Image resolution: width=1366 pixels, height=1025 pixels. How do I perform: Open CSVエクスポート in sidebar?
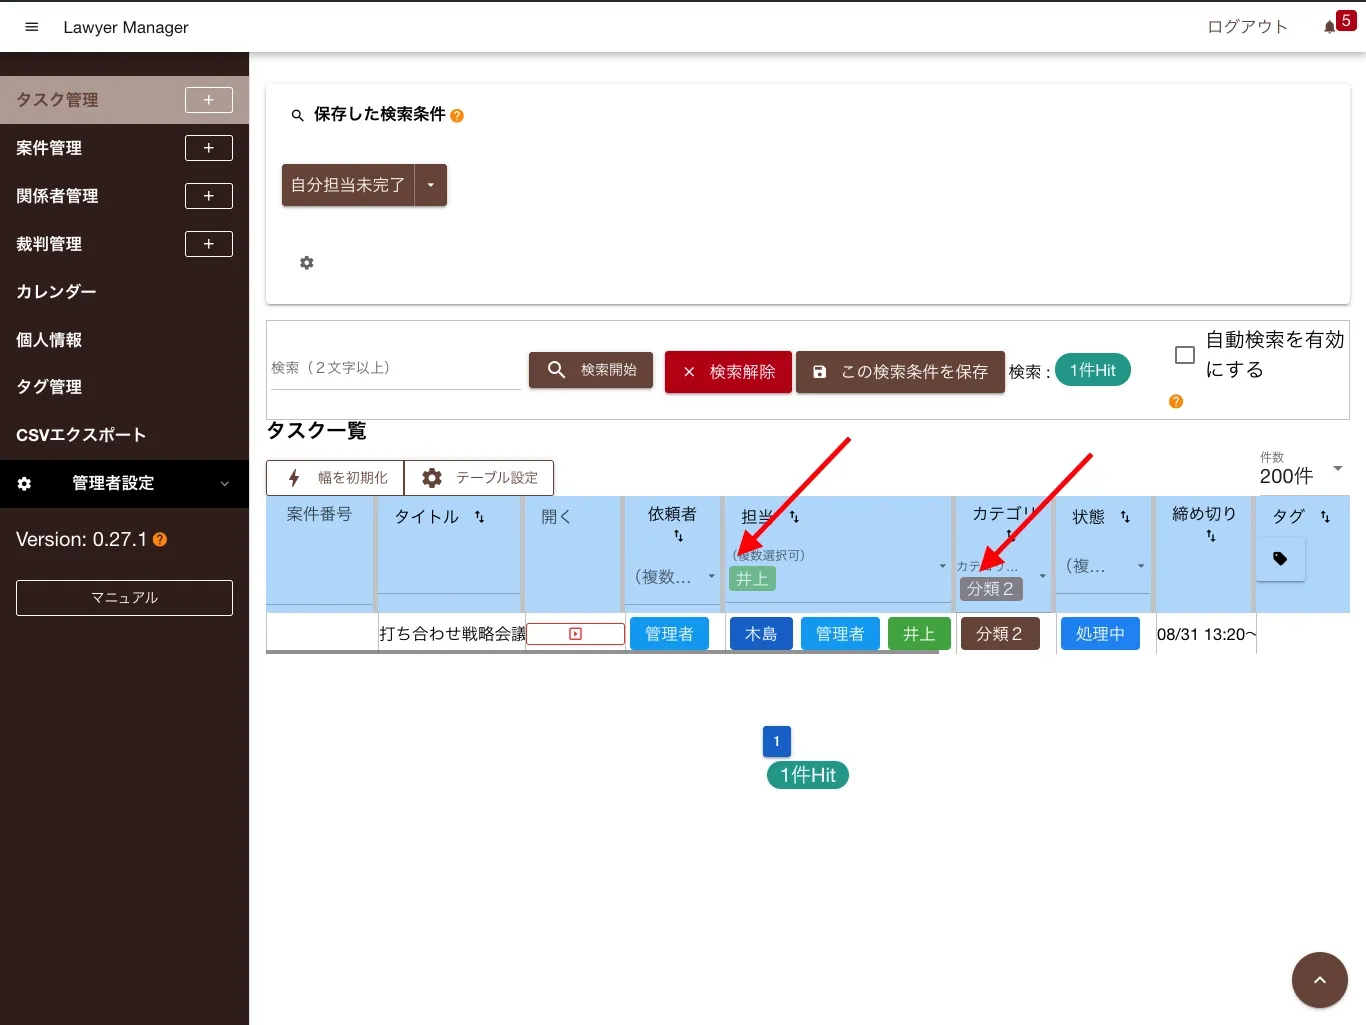[x=81, y=435]
